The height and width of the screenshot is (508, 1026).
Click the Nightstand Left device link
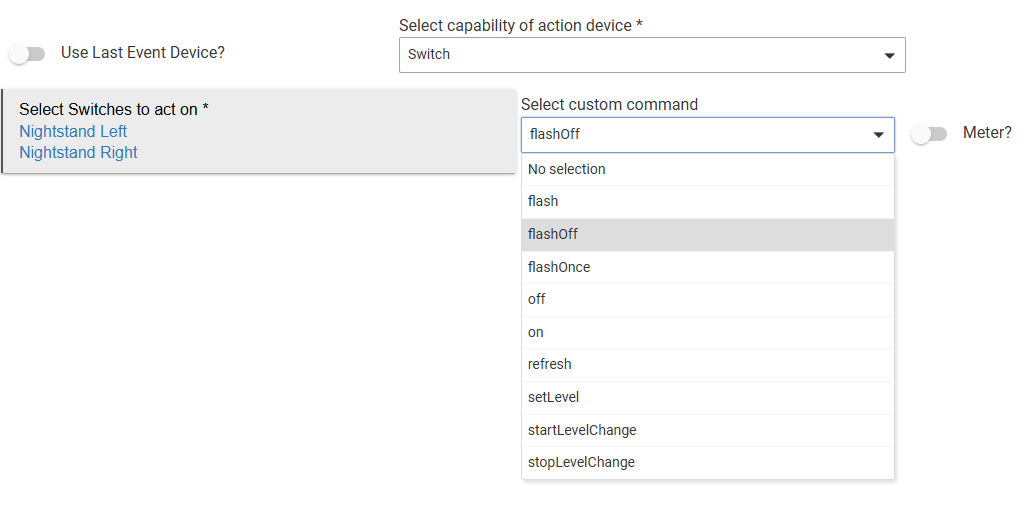pyautogui.click(x=73, y=131)
